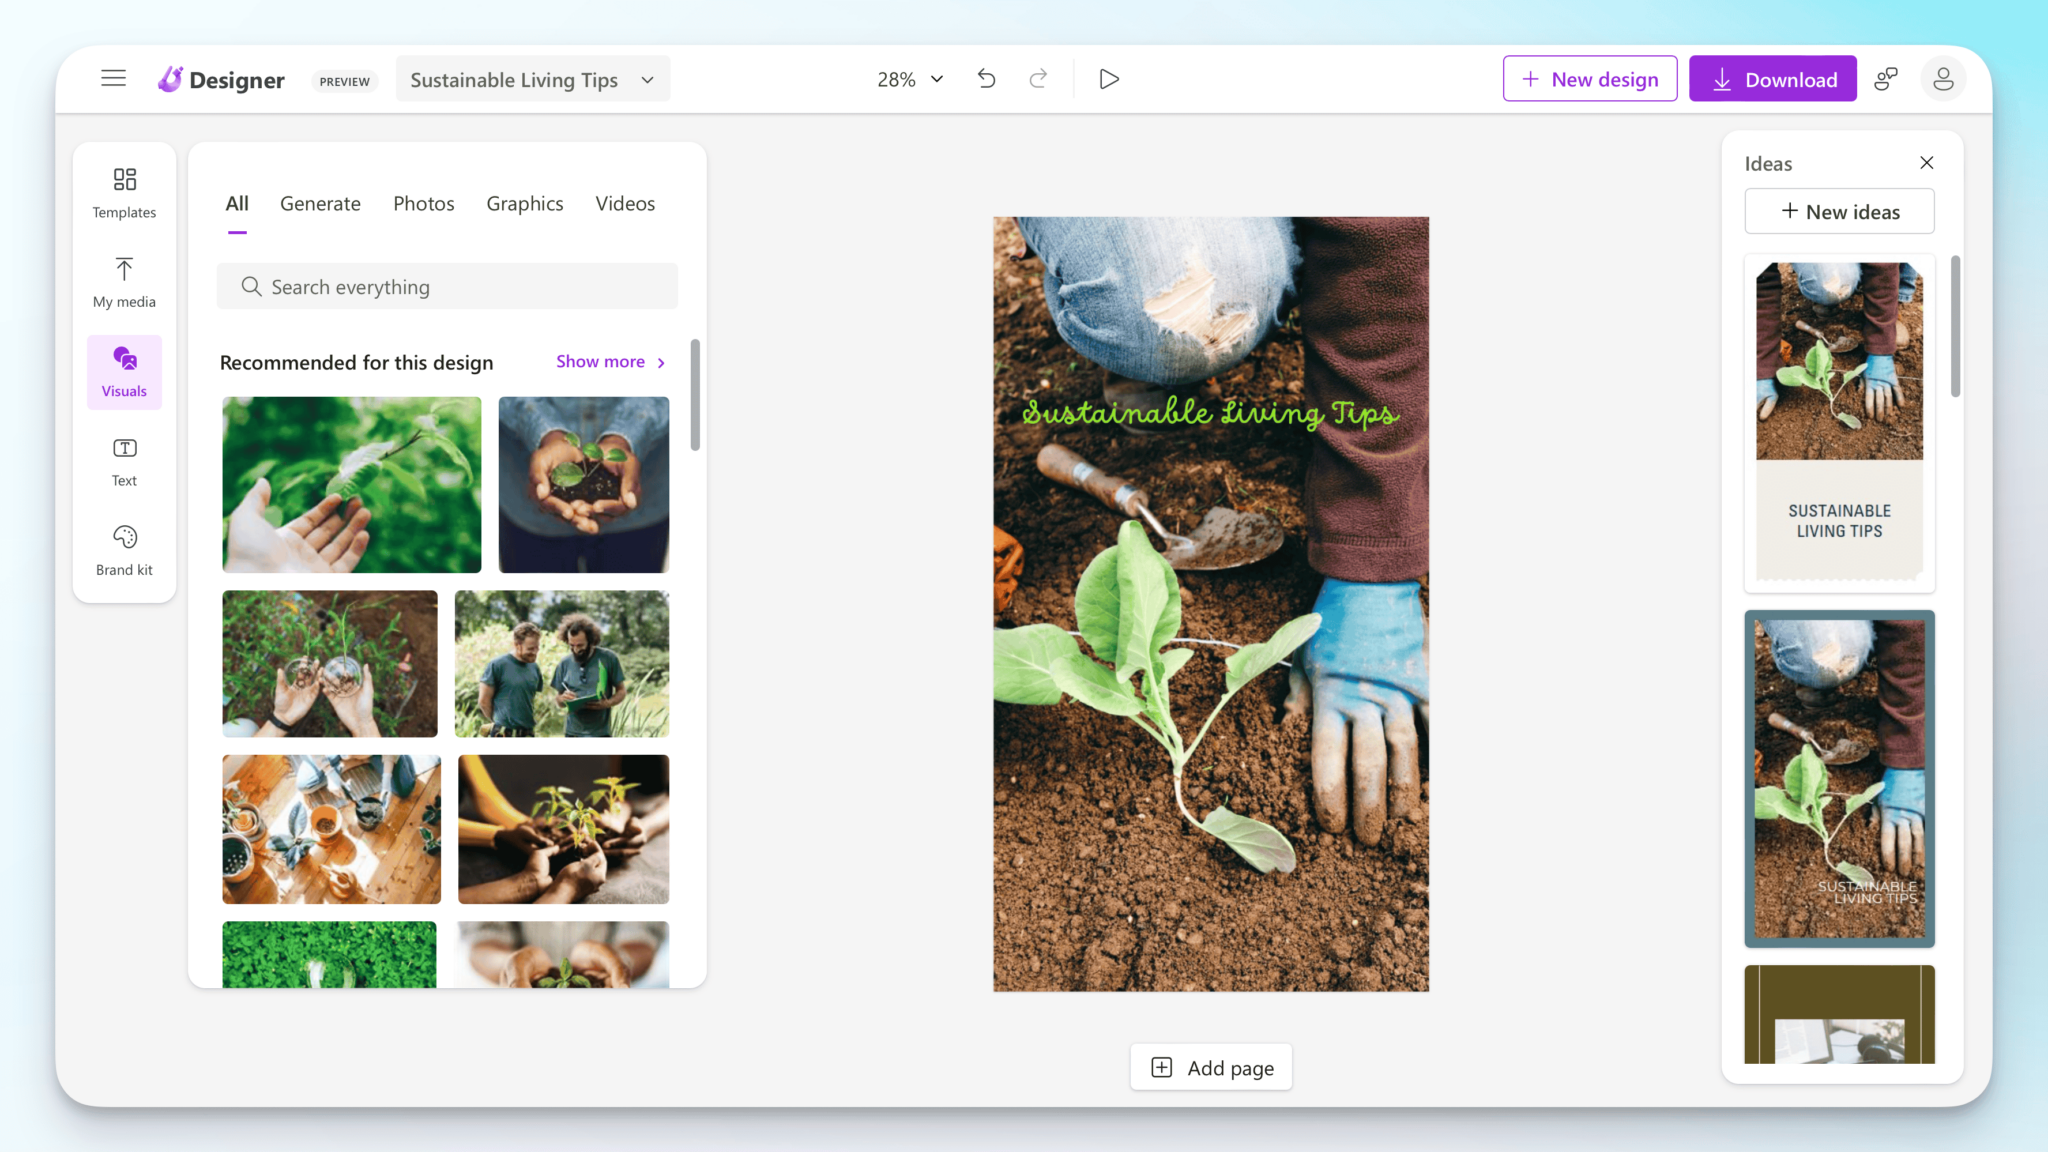Open the hamburger menu
2048x1152 pixels.
[112, 77]
